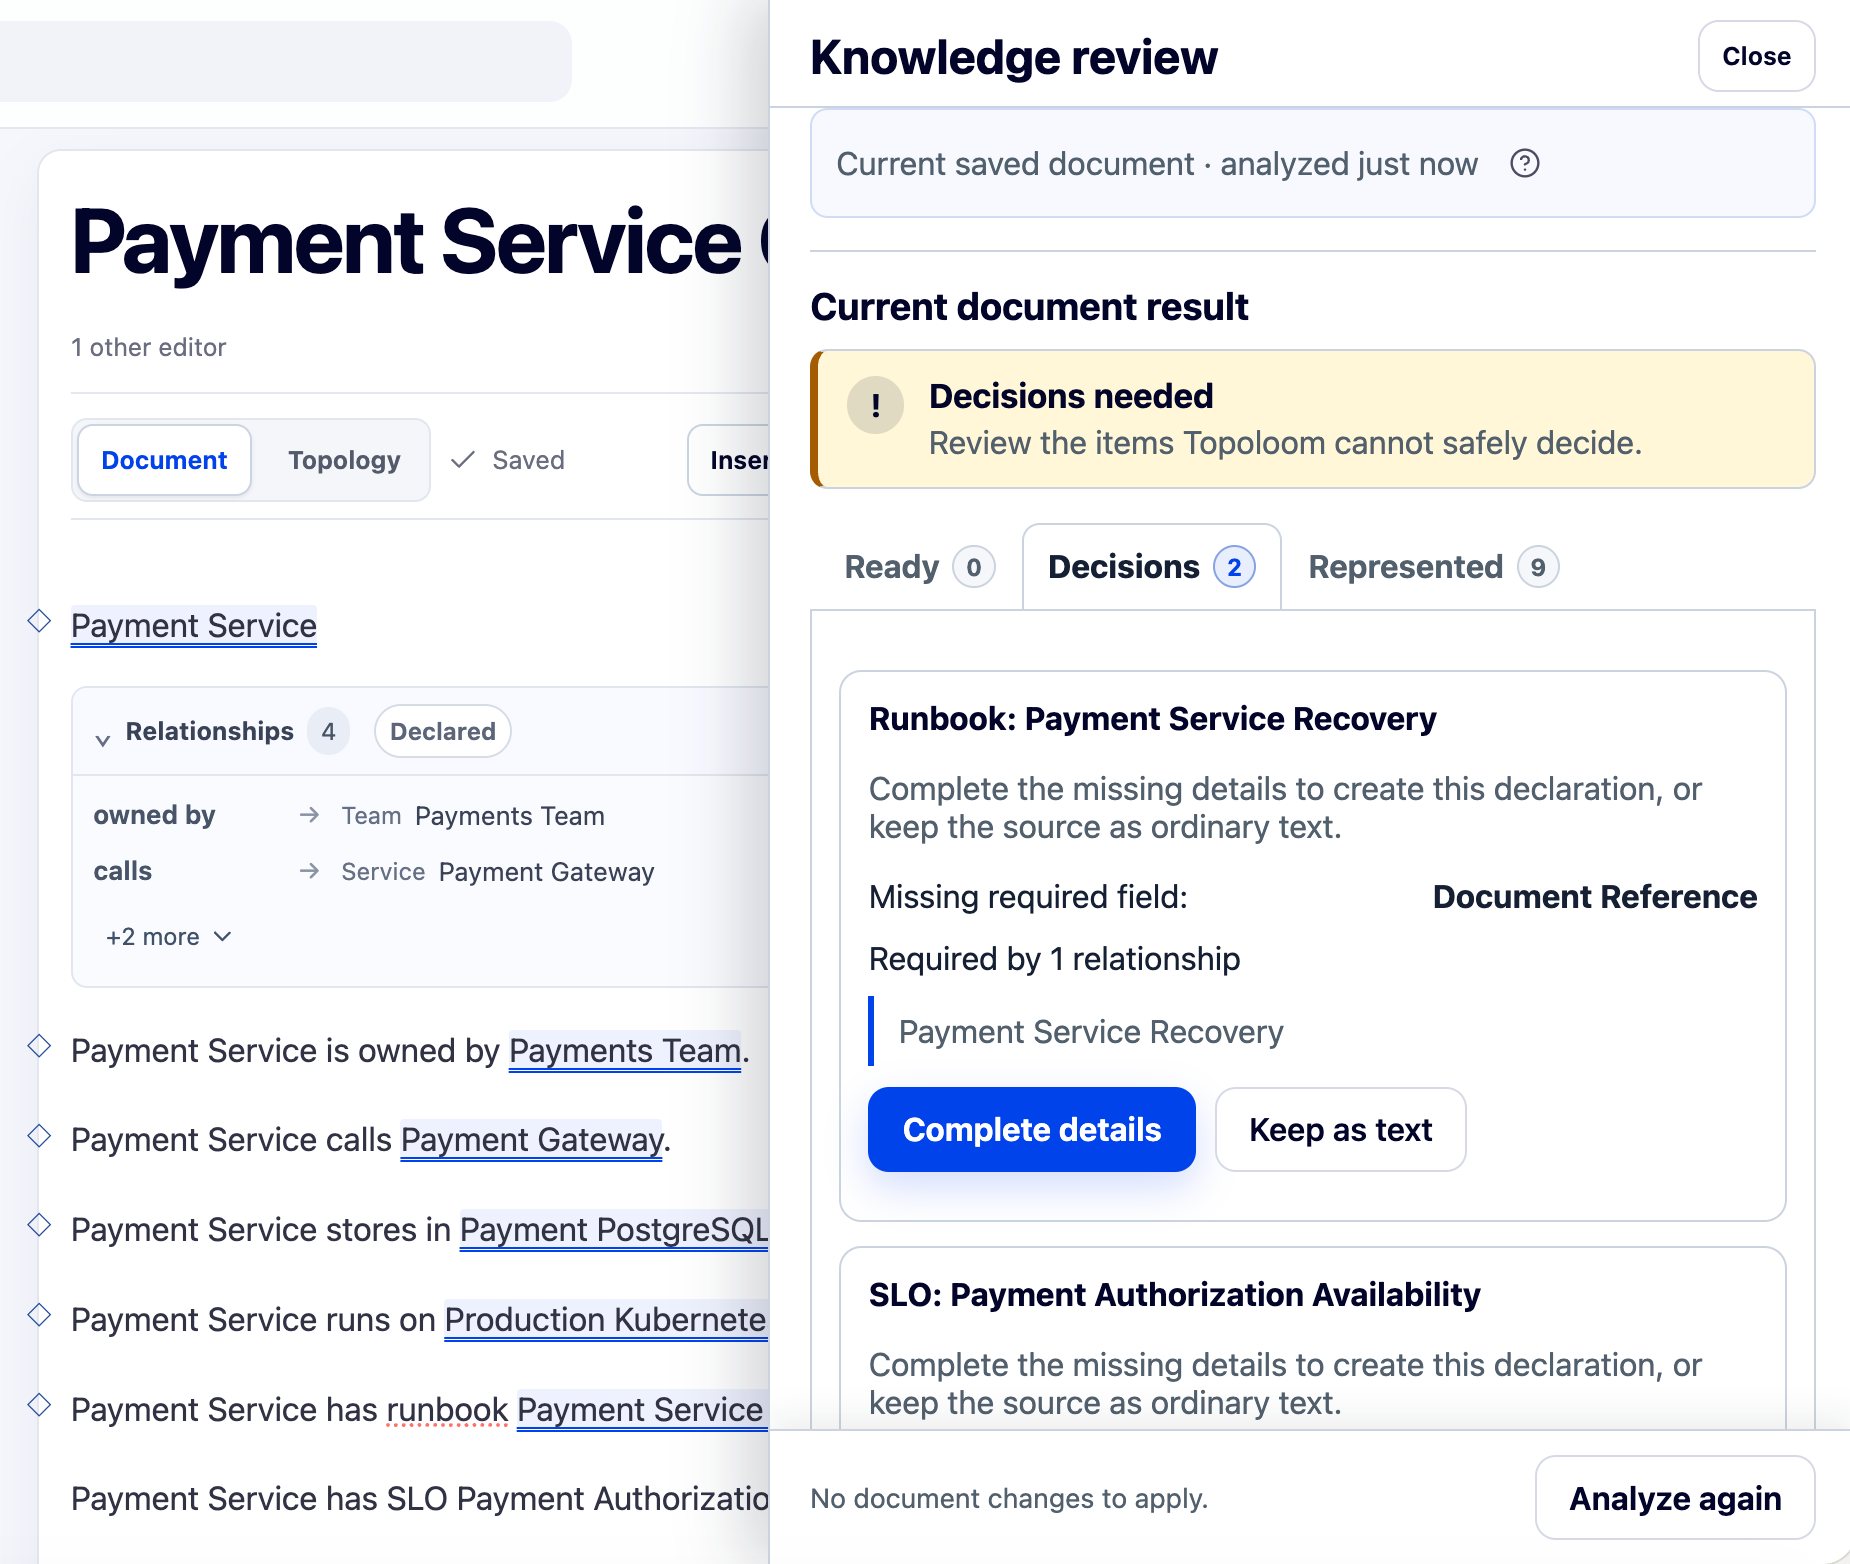Open the Payment Service runbook link

point(641,1409)
